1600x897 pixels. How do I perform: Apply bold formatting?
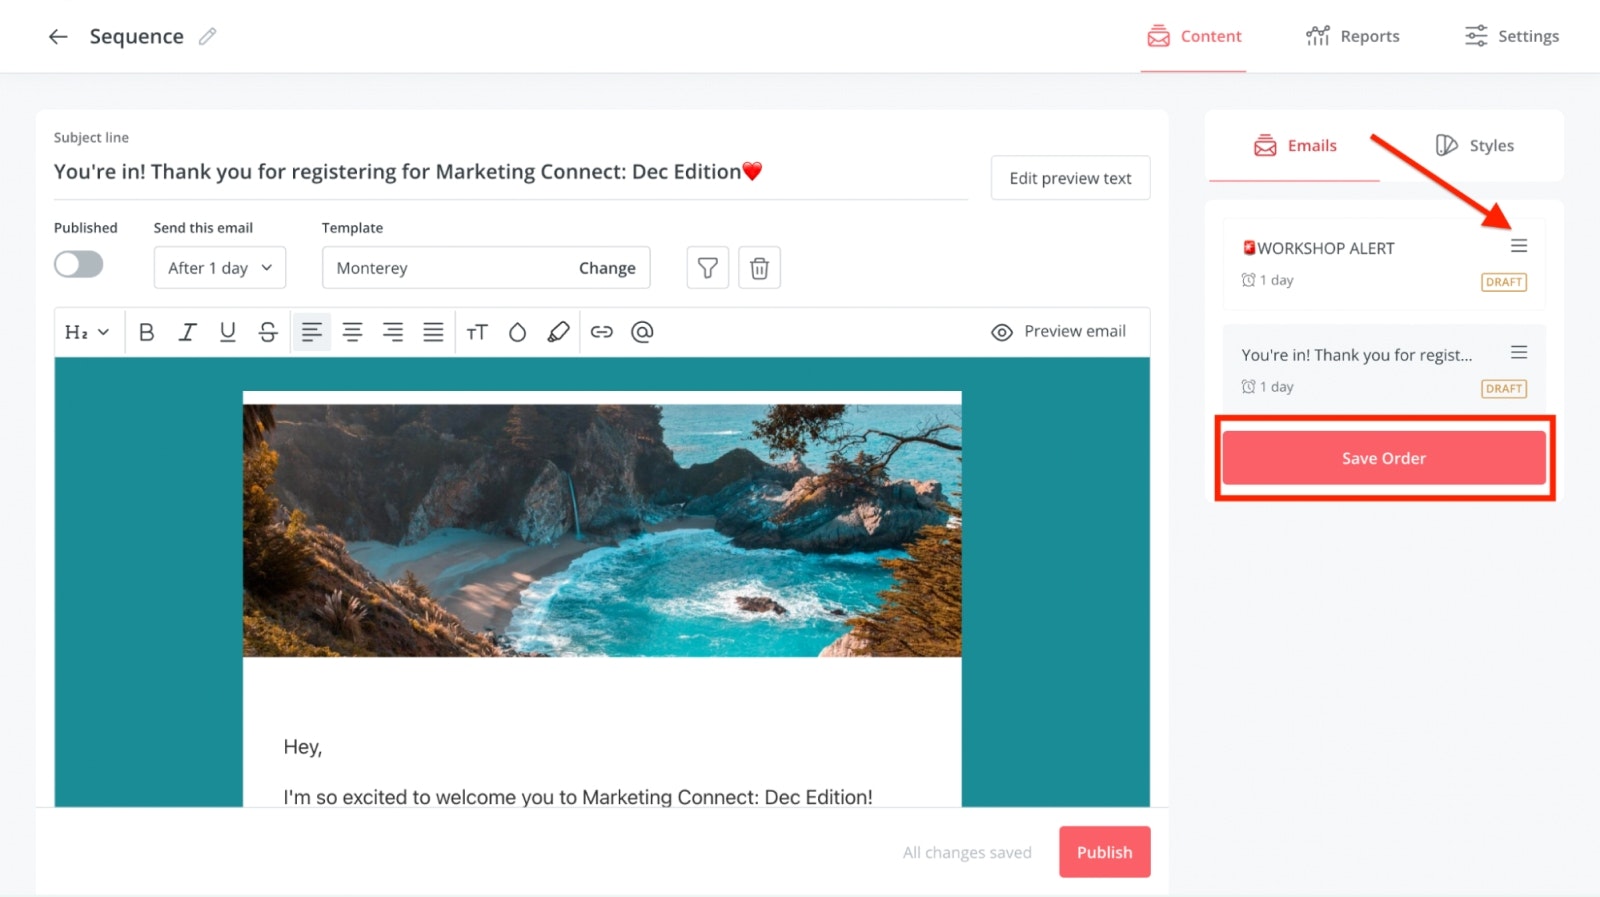pyautogui.click(x=146, y=332)
